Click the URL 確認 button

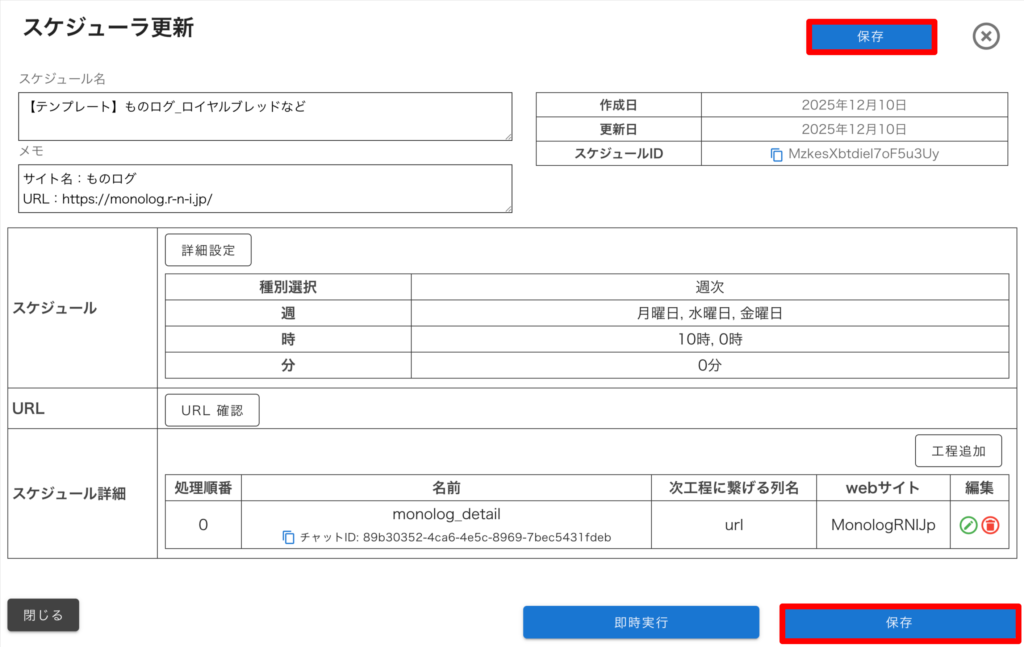pyautogui.click(x=212, y=410)
